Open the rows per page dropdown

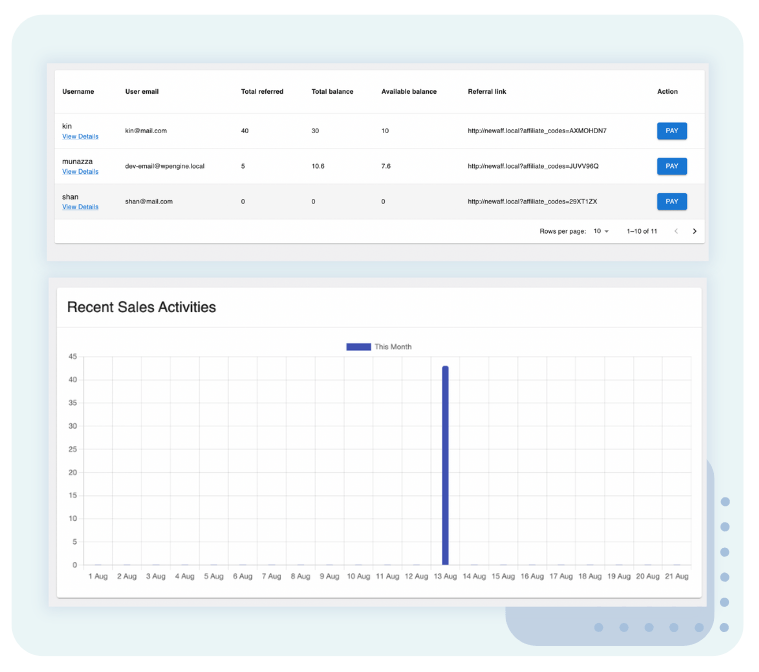(601, 231)
